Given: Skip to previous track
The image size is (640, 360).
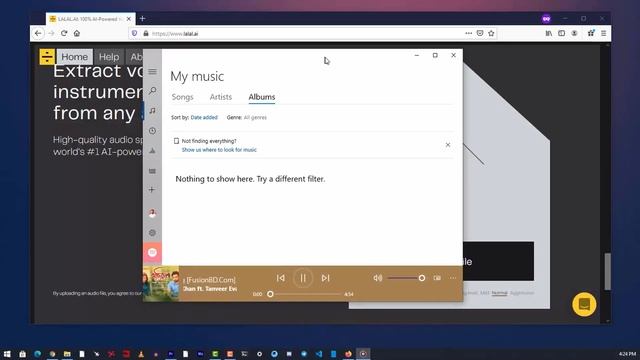Looking at the screenshot, I should coord(281,278).
